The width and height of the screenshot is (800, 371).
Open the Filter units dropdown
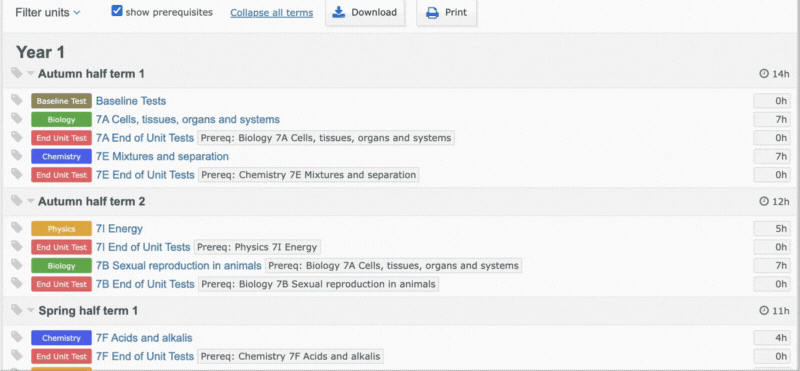pyautogui.click(x=48, y=12)
